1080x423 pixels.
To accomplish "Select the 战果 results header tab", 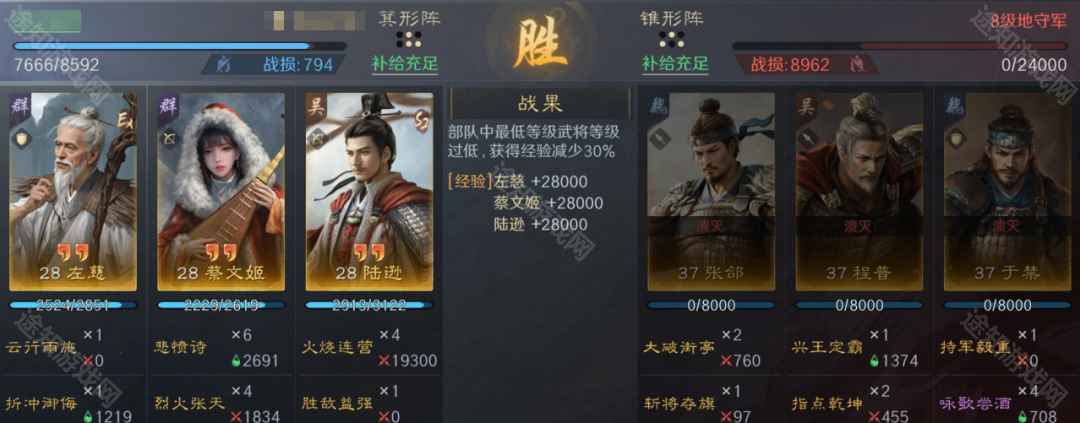I will tap(540, 103).
